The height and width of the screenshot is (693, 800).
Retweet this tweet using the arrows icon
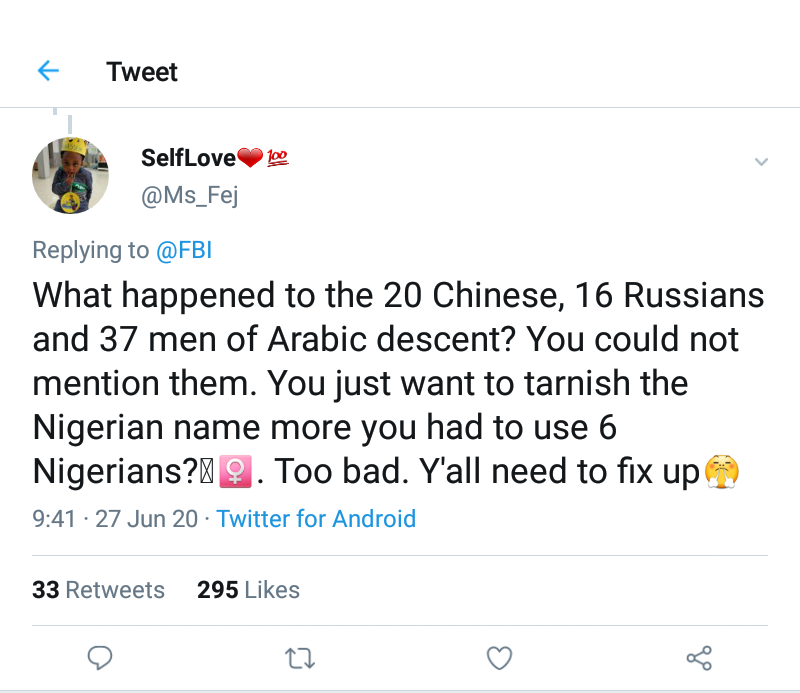pos(298,657)
